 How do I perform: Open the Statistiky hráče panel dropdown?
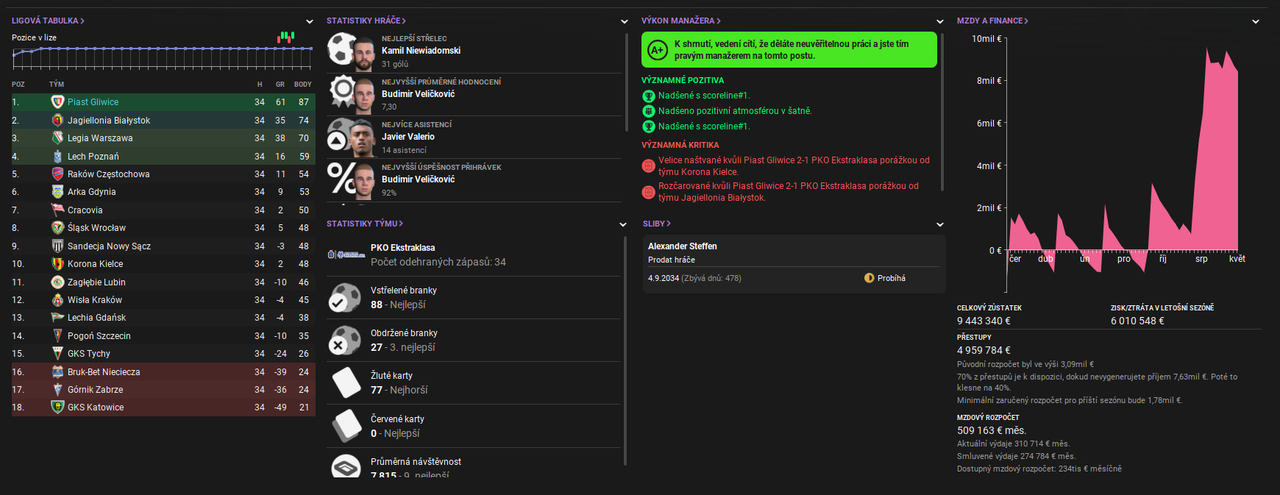click(625, 21)
